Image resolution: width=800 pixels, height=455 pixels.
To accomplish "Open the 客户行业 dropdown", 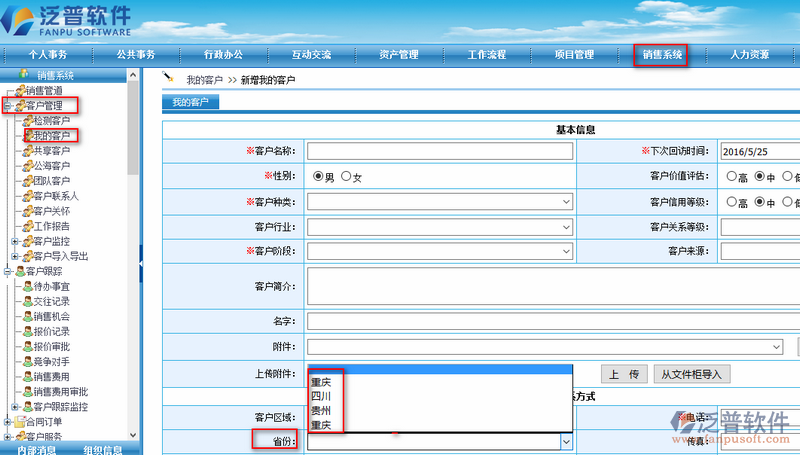I will point(440,227).
